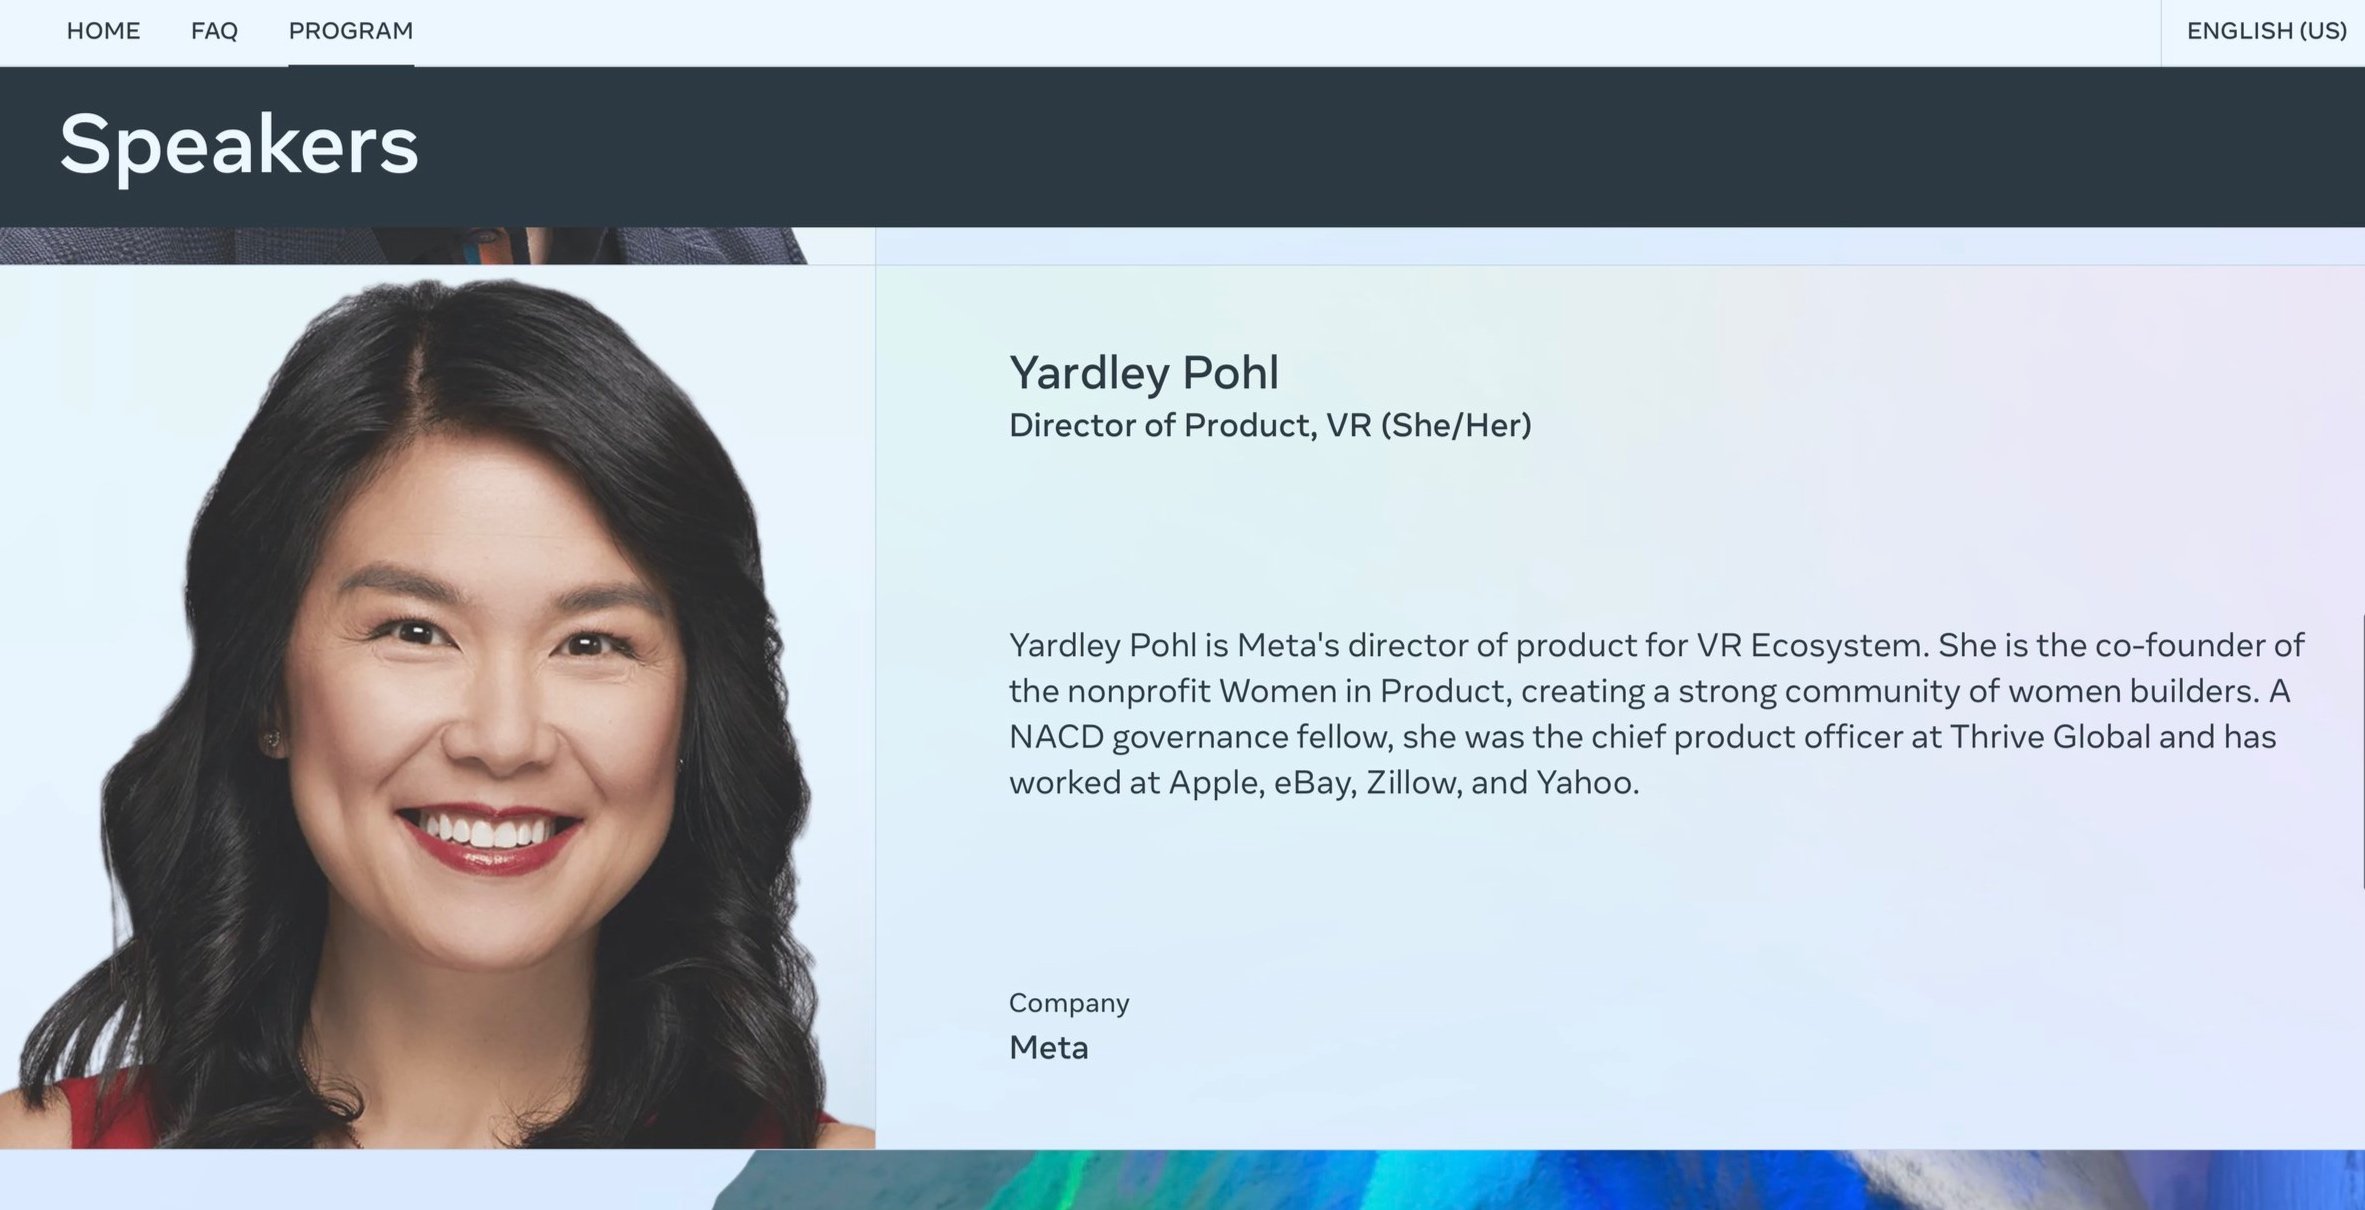Click the colorful banner image at bottom
2365x1210 pixels.
(x=1538, y=1180)
